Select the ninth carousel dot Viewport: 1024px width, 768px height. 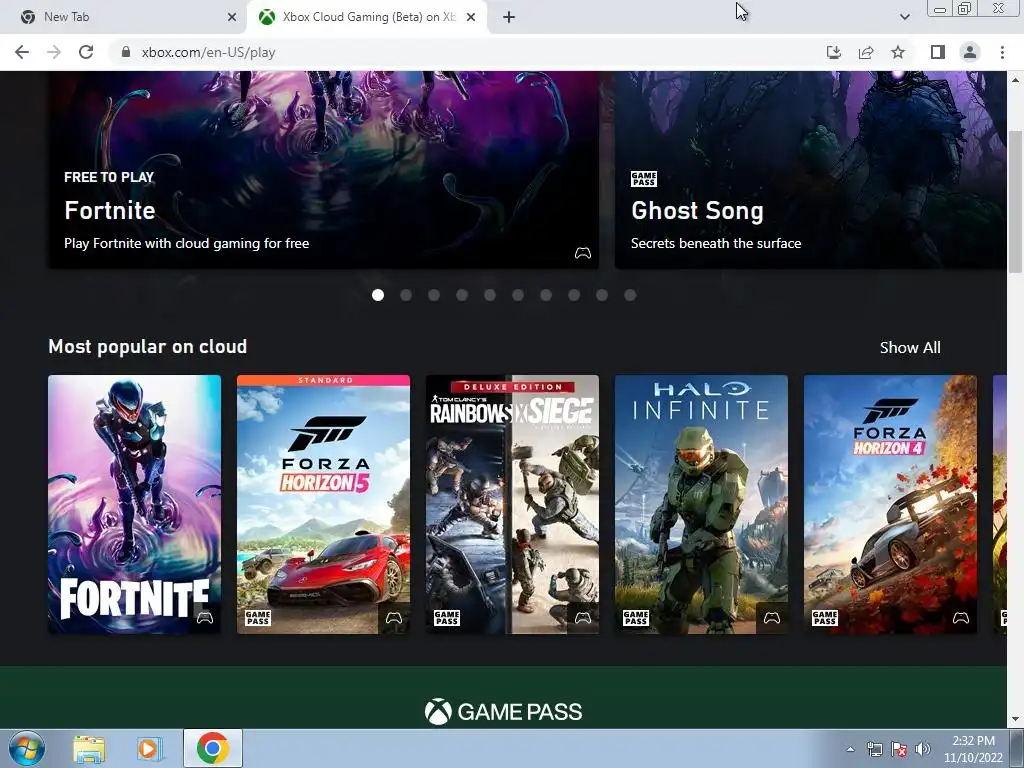(602, 295)
